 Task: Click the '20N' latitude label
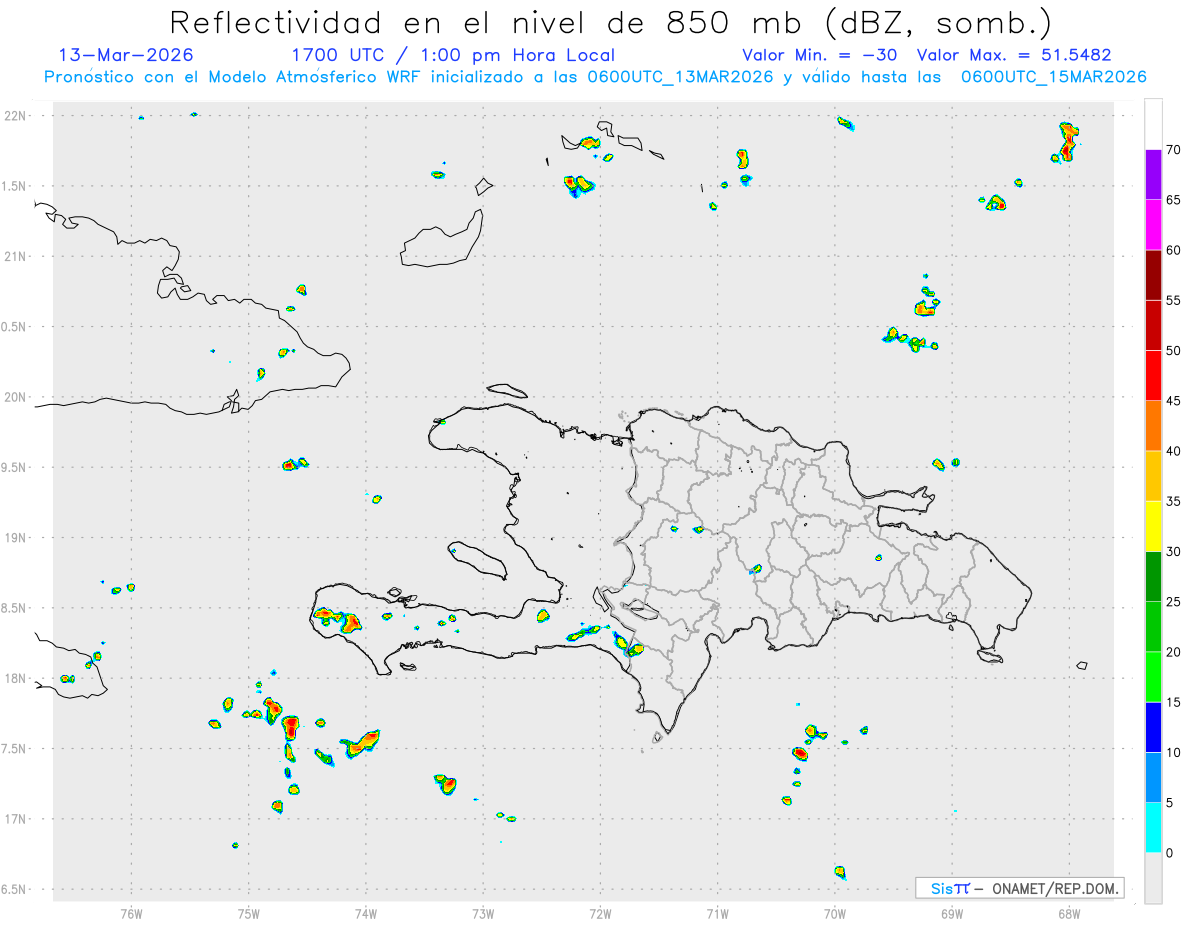(17, 397)
